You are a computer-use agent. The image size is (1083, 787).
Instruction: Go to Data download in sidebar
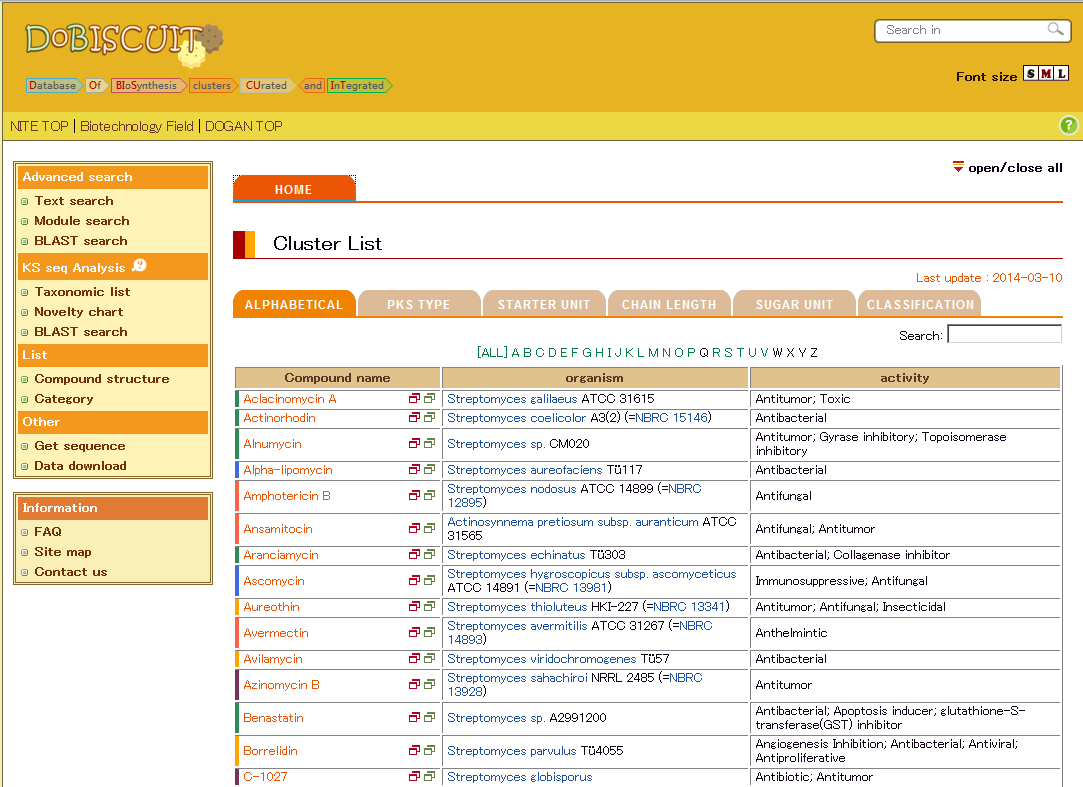(x=80, y=465)
